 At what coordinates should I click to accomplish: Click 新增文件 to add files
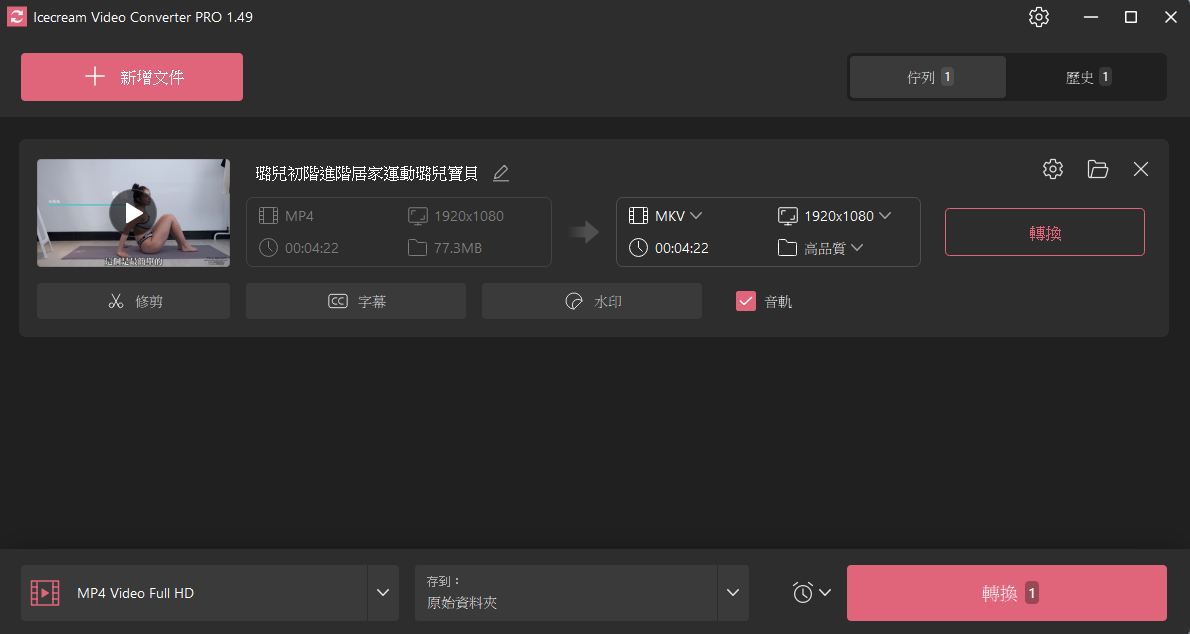[x=131, y=76]
